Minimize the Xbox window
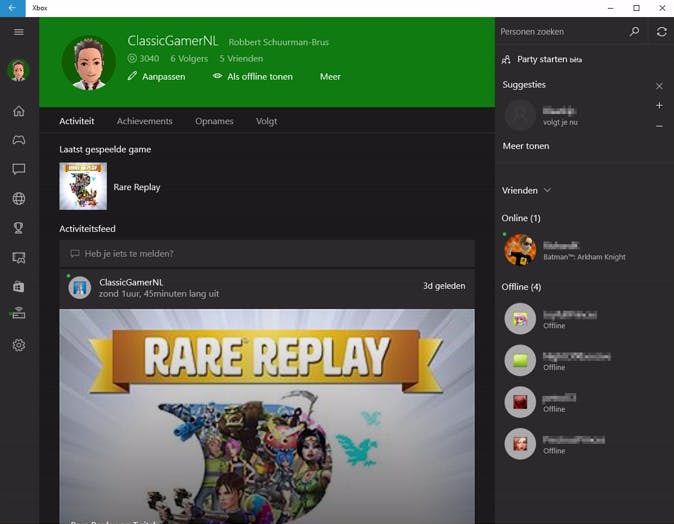The width and height of the screenshot is (674, 524). [611, 8]
